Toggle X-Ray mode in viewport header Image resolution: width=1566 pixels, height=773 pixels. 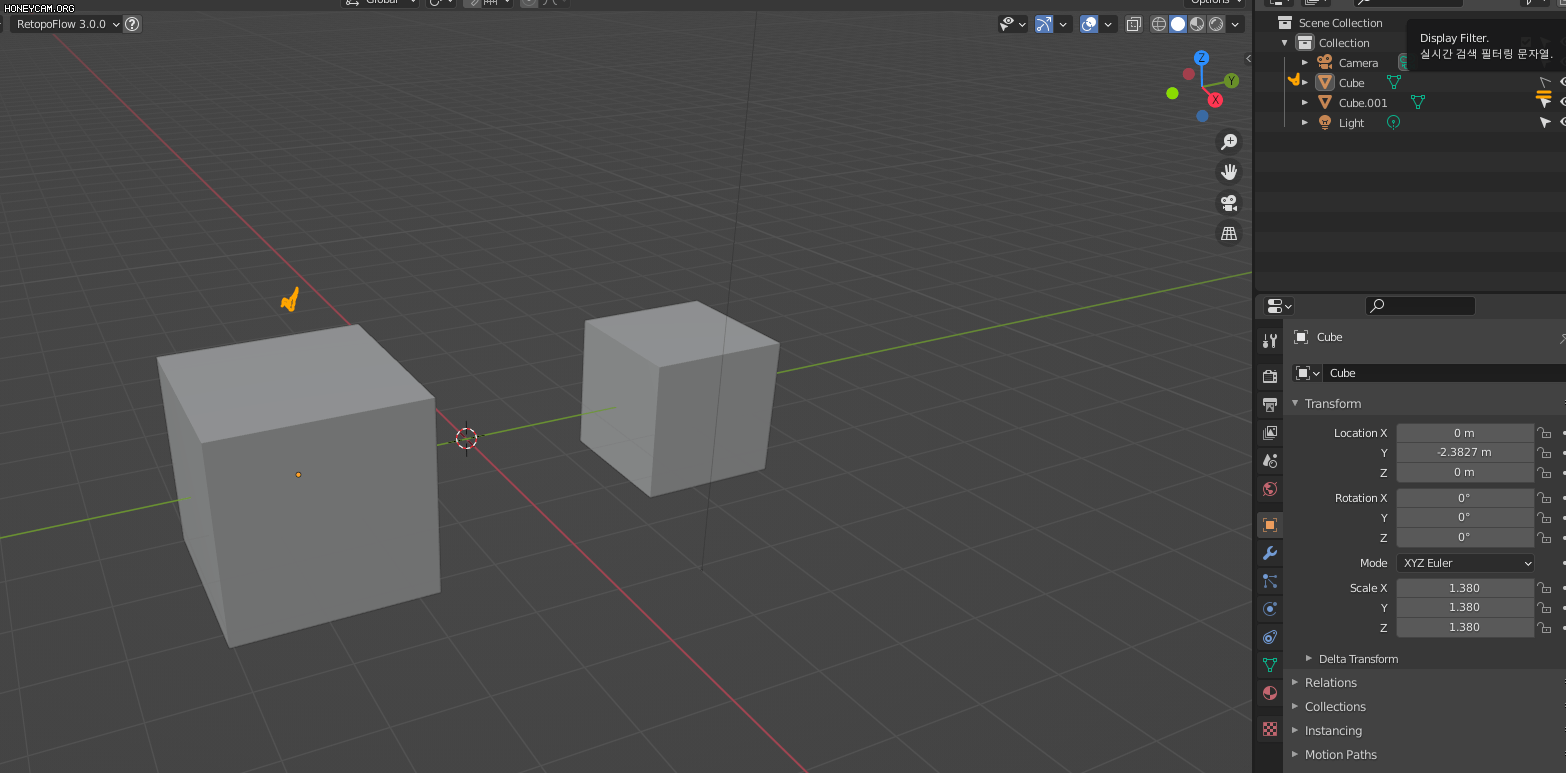(x=1133, y=24)
